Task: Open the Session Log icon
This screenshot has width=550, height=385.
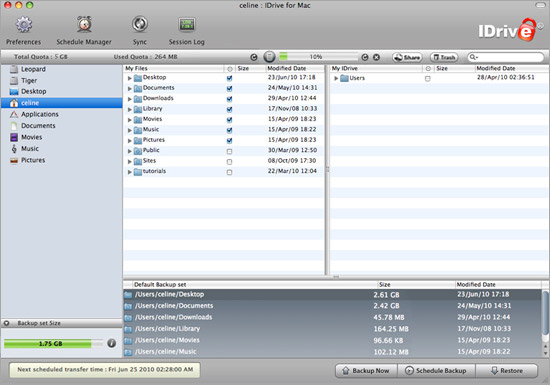Action: [x=187, y=24]
